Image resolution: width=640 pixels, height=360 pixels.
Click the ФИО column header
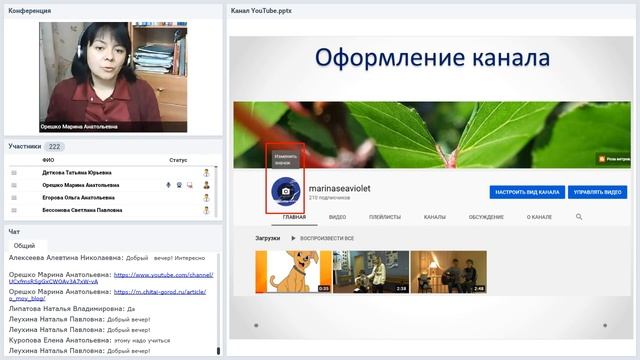(x=48, y=160)
